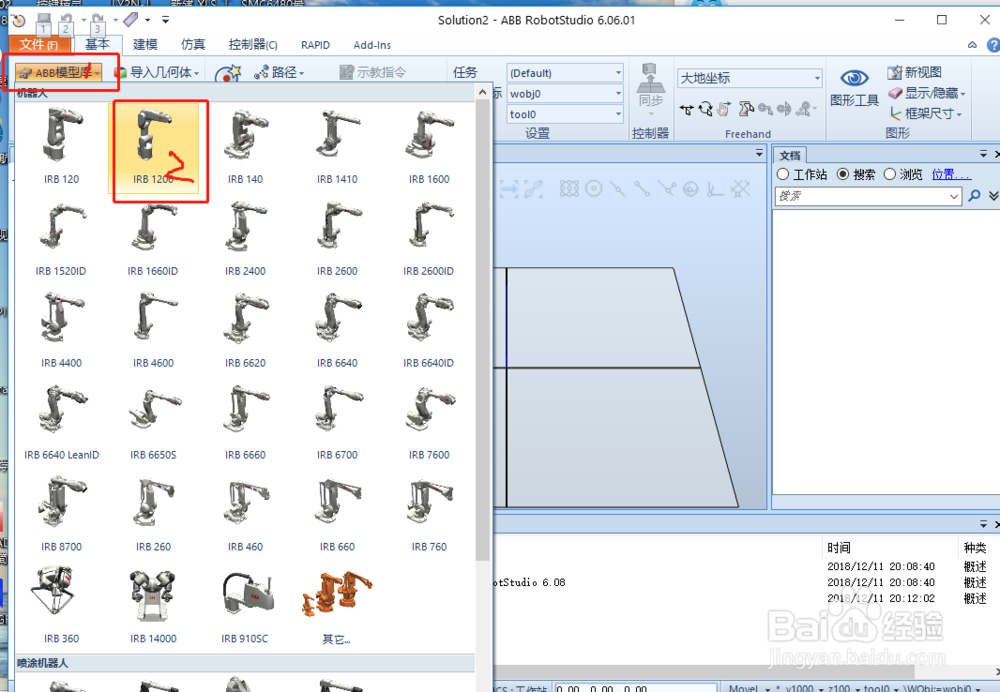Choose the IRB 6650S robot

tap(153, 422)
